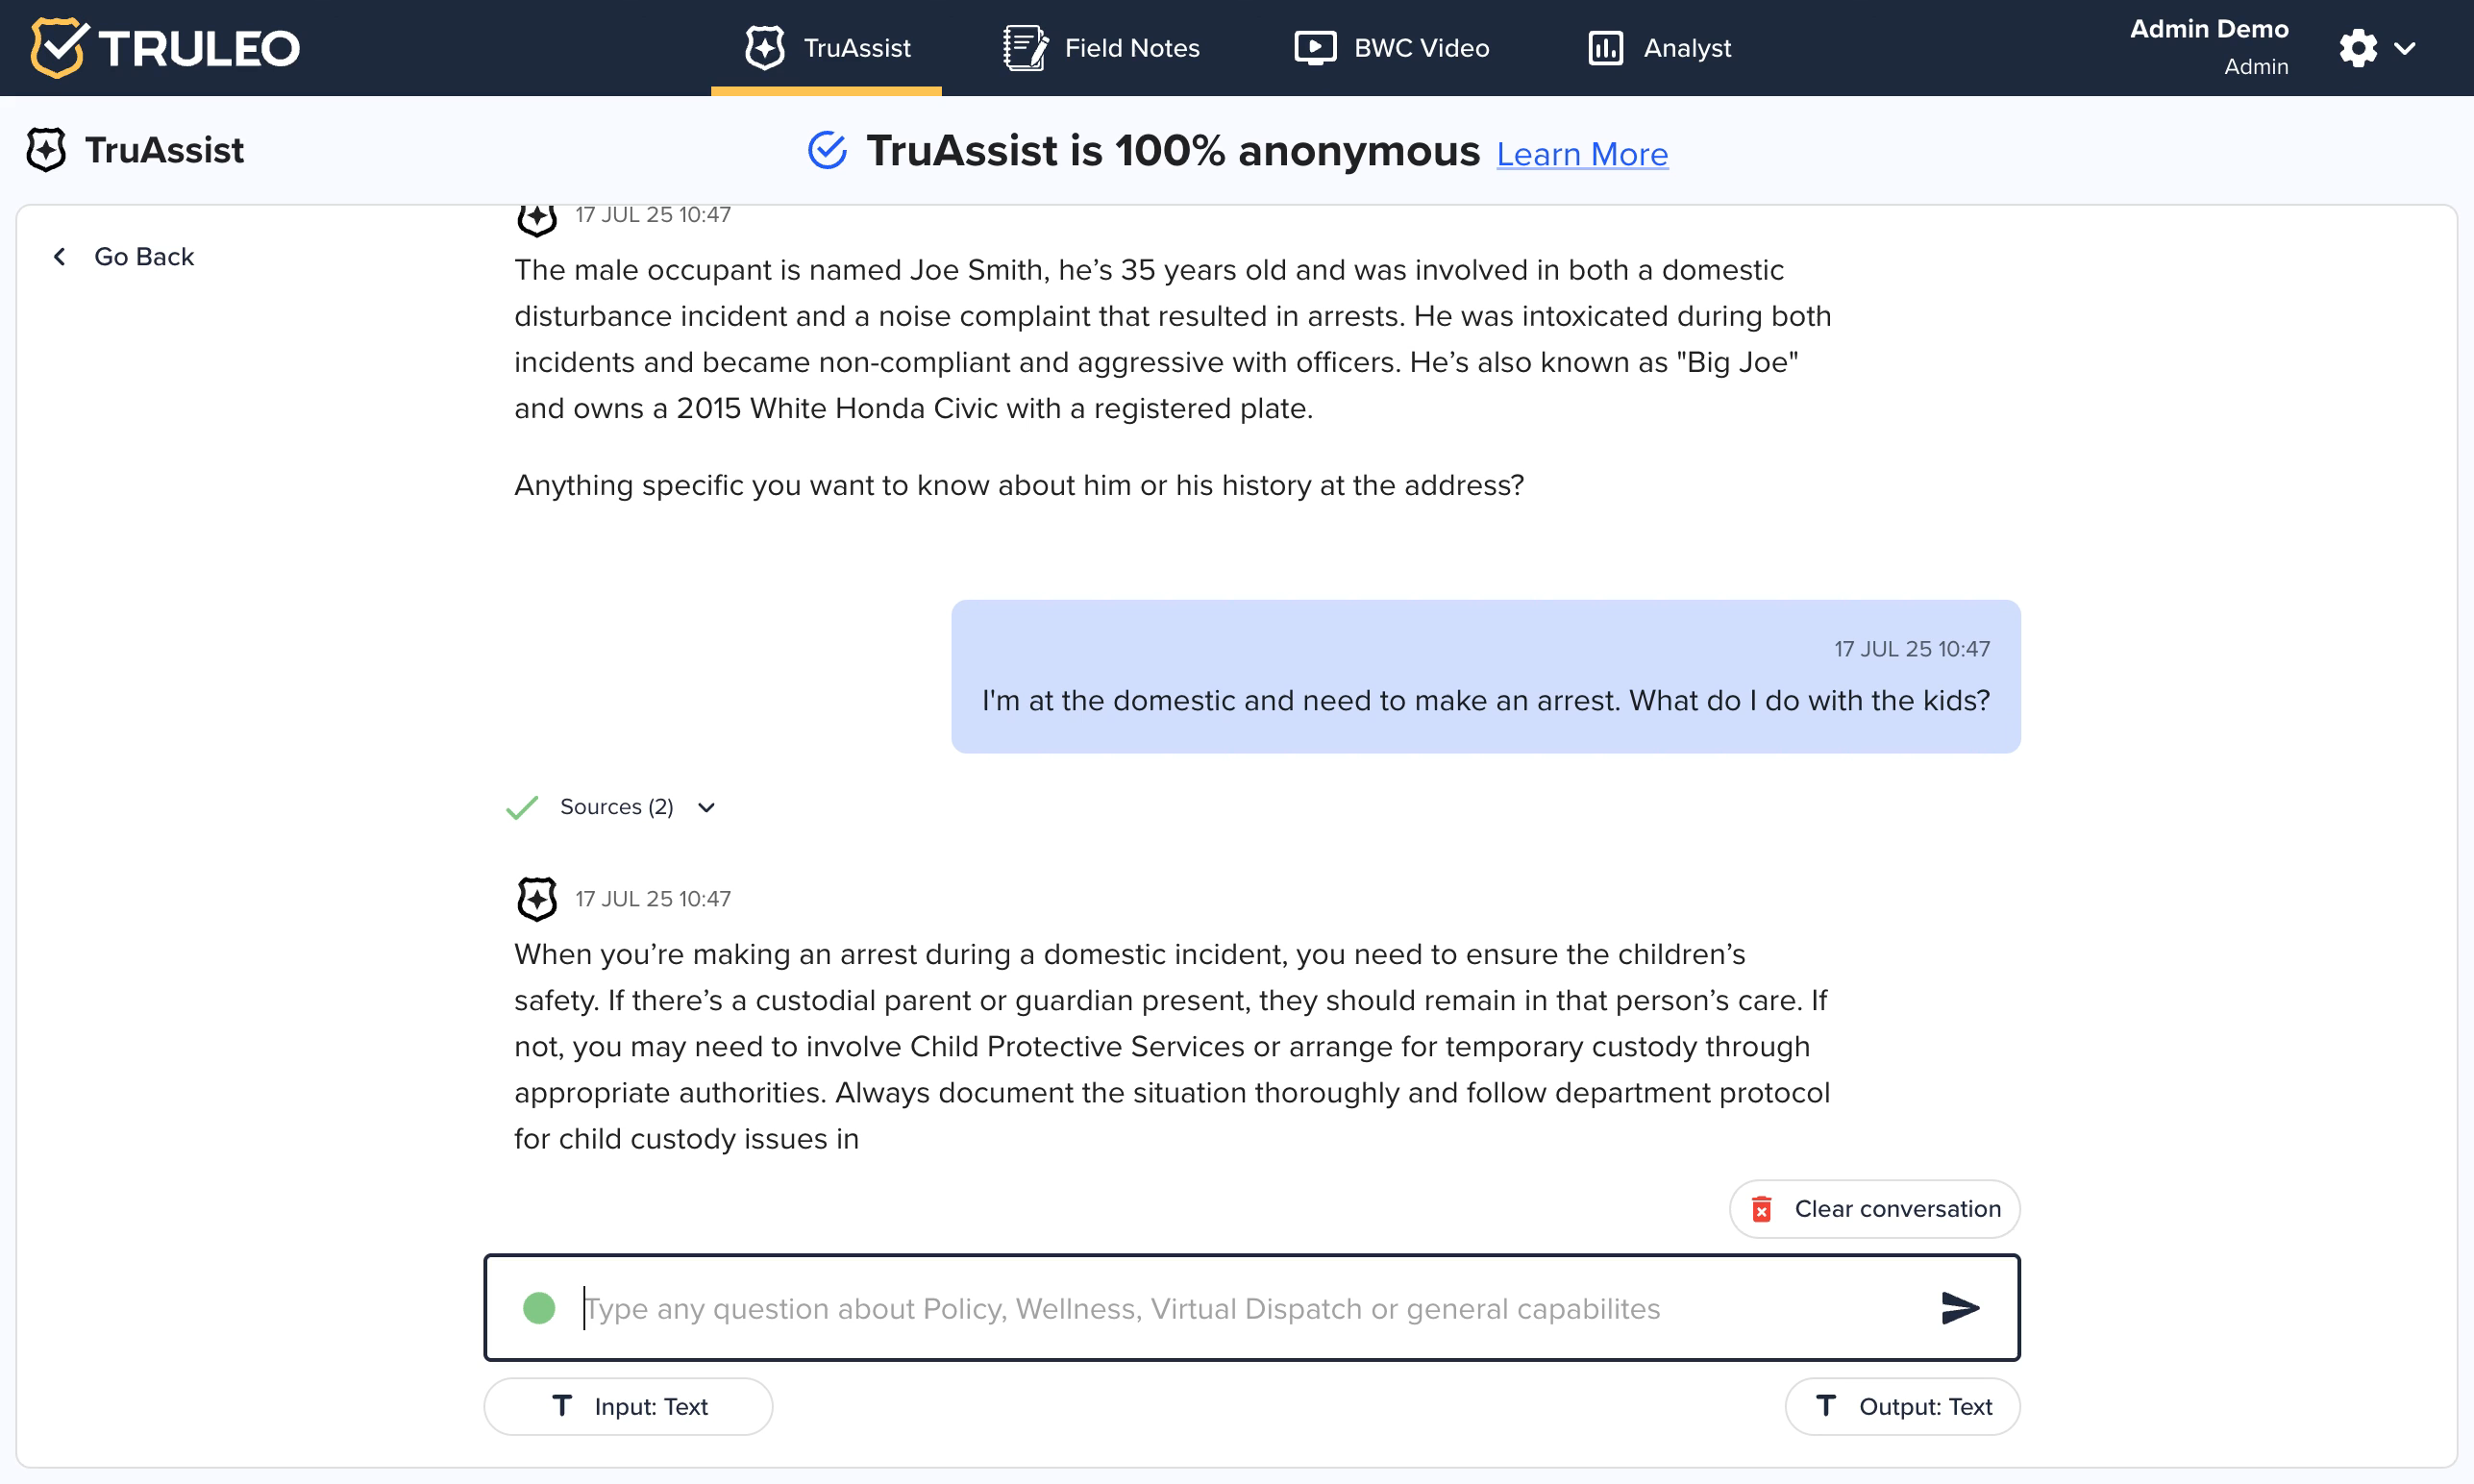Click the badge avatar on latest reply
The image size is (2474, 1484).
[537, 898]
